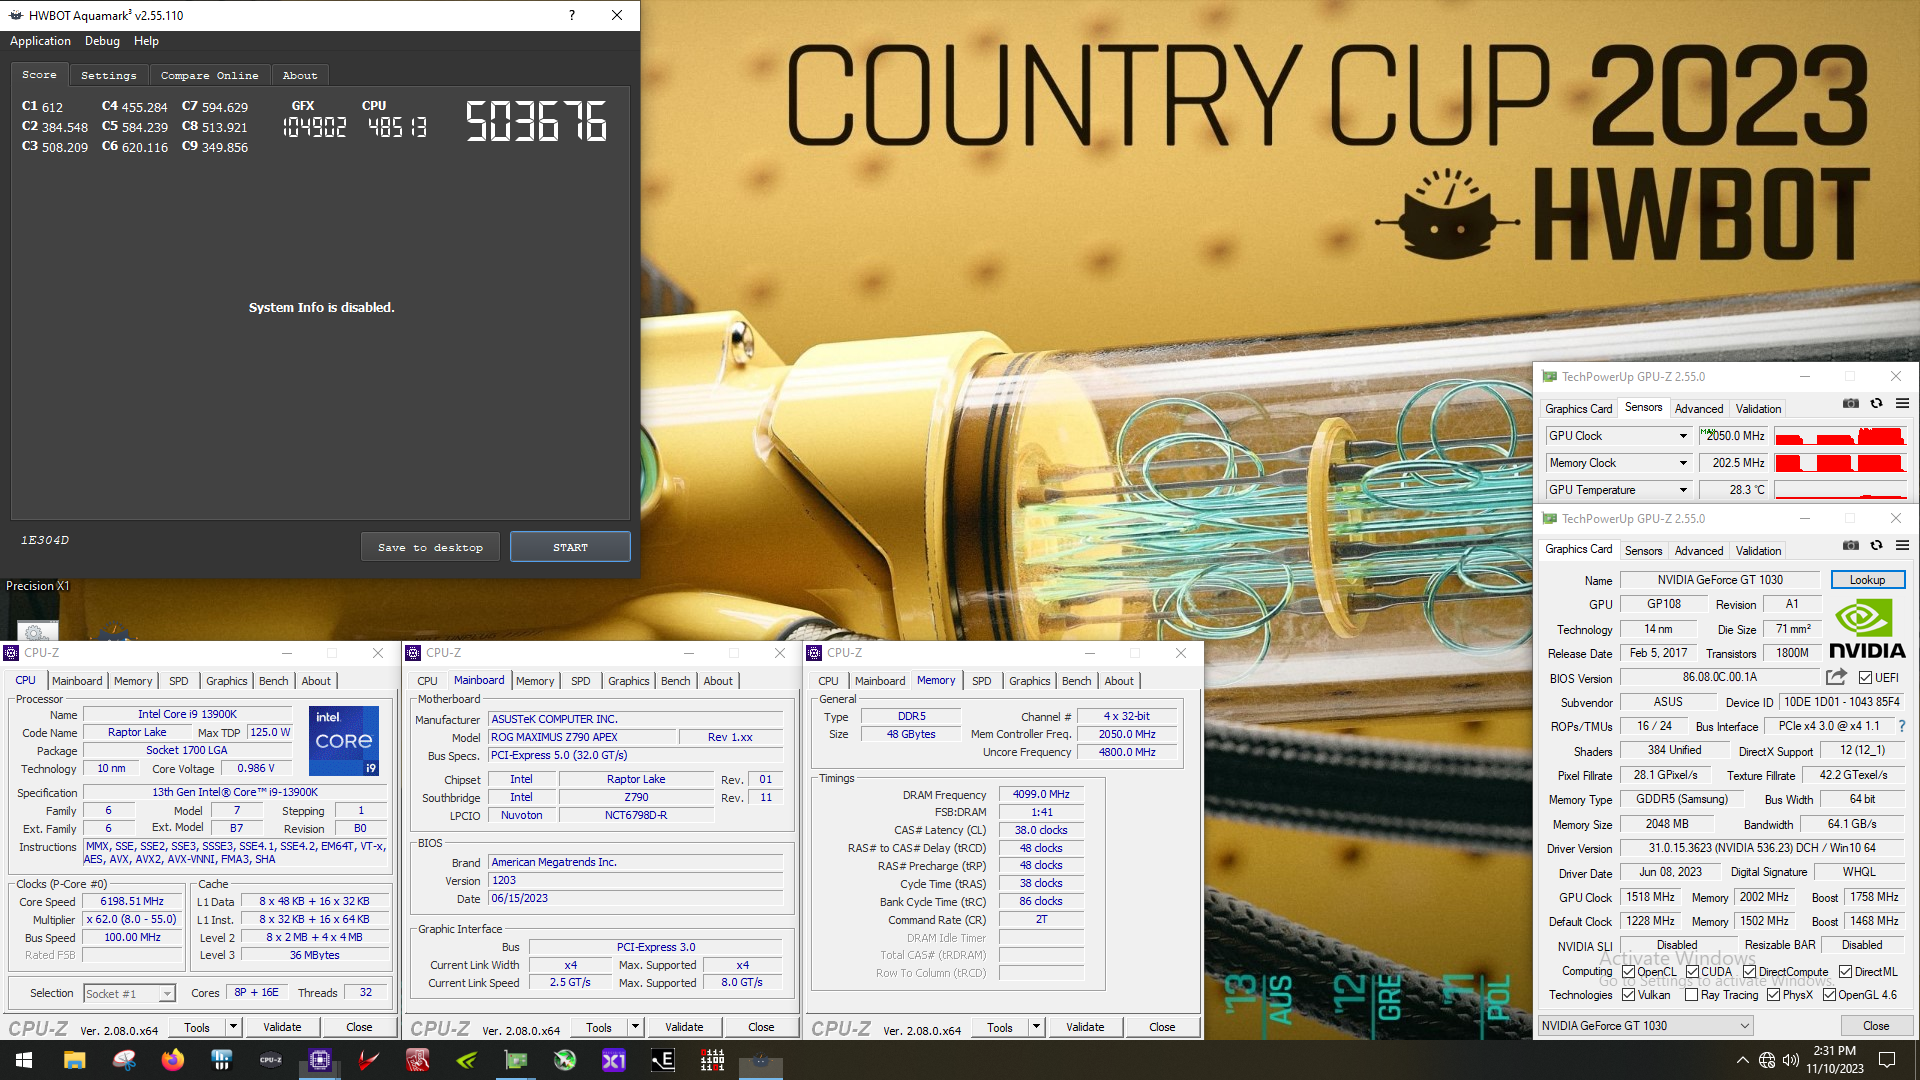Open NVIDIA green logo taskbar icon
The image size is (1920, 1080).
point(467,1060)
